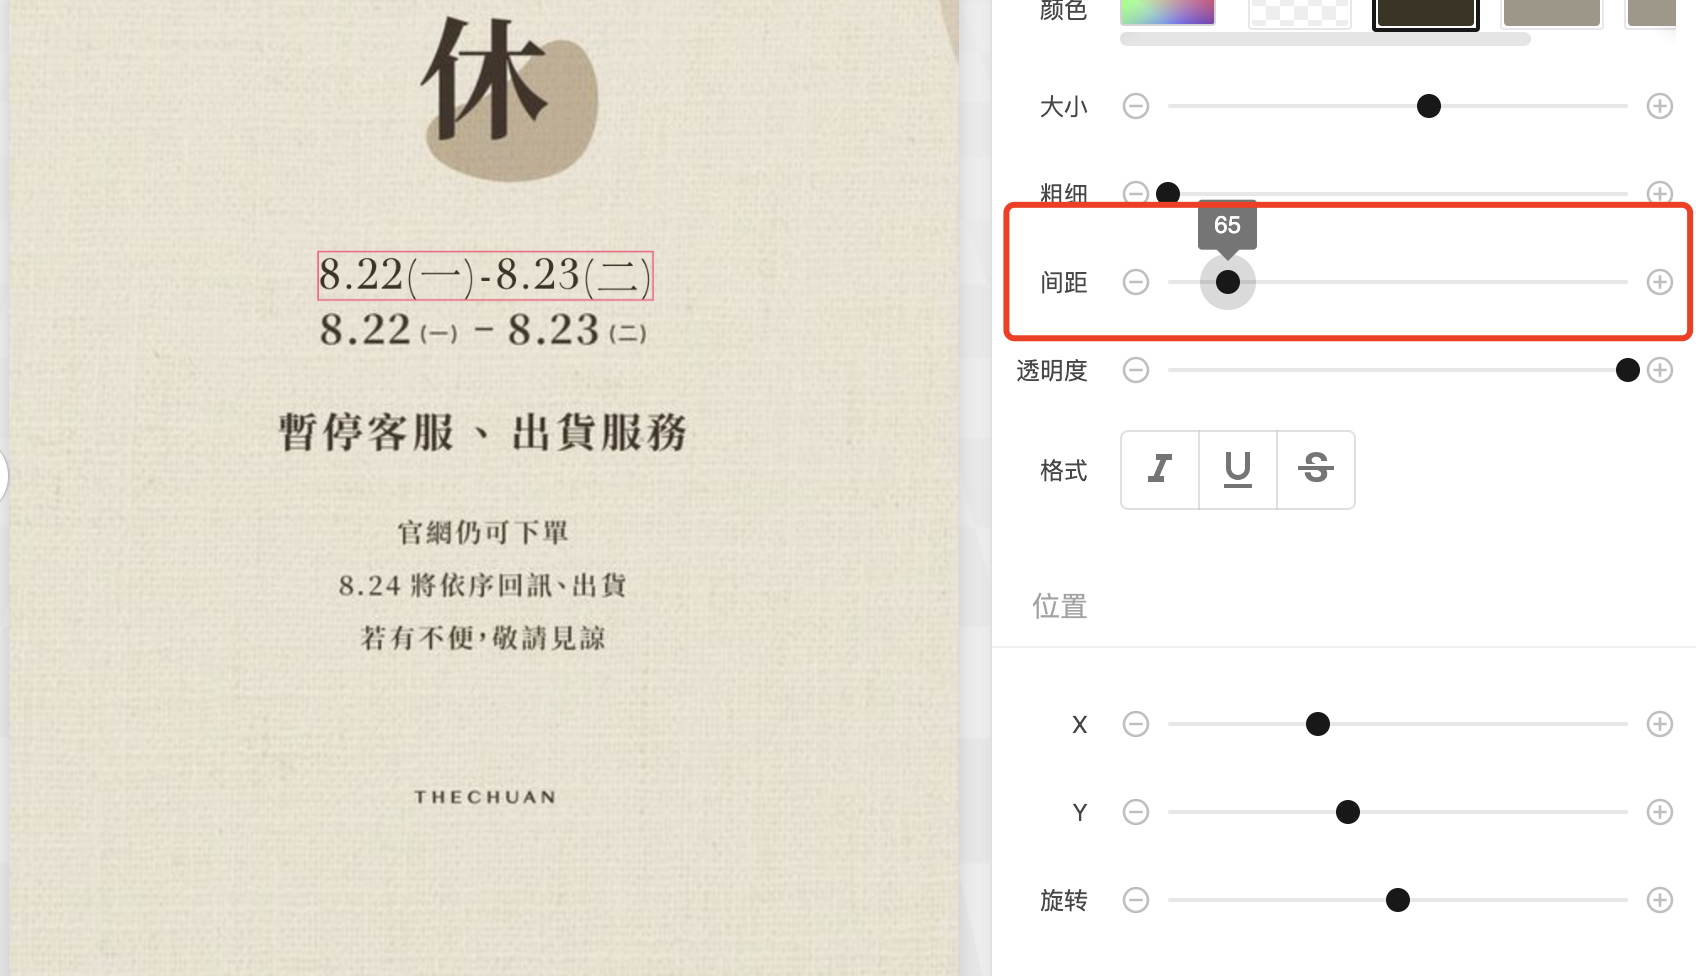Choose the transparent checkered color swatch
1696x976 pixels.
1300,12
